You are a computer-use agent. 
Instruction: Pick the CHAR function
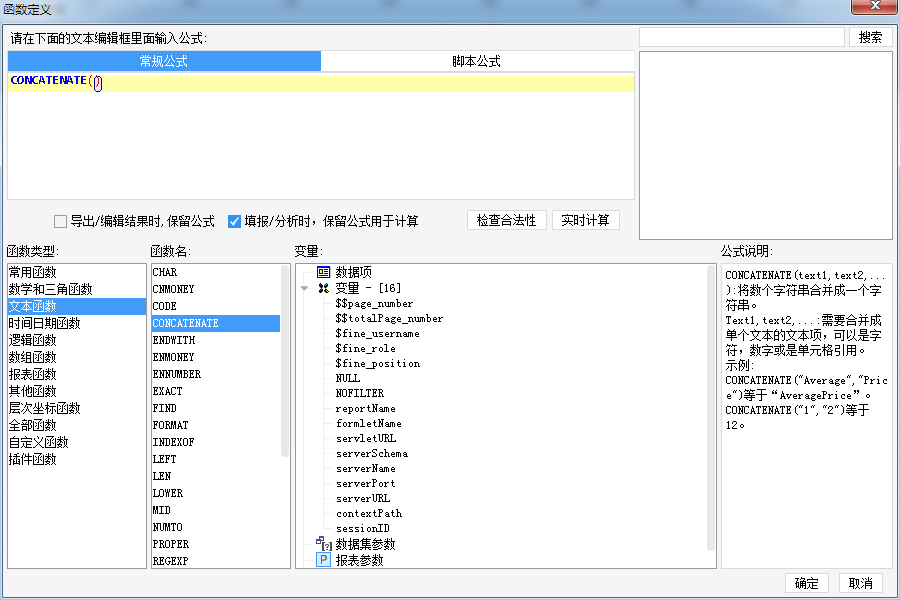tap(216, 272)
